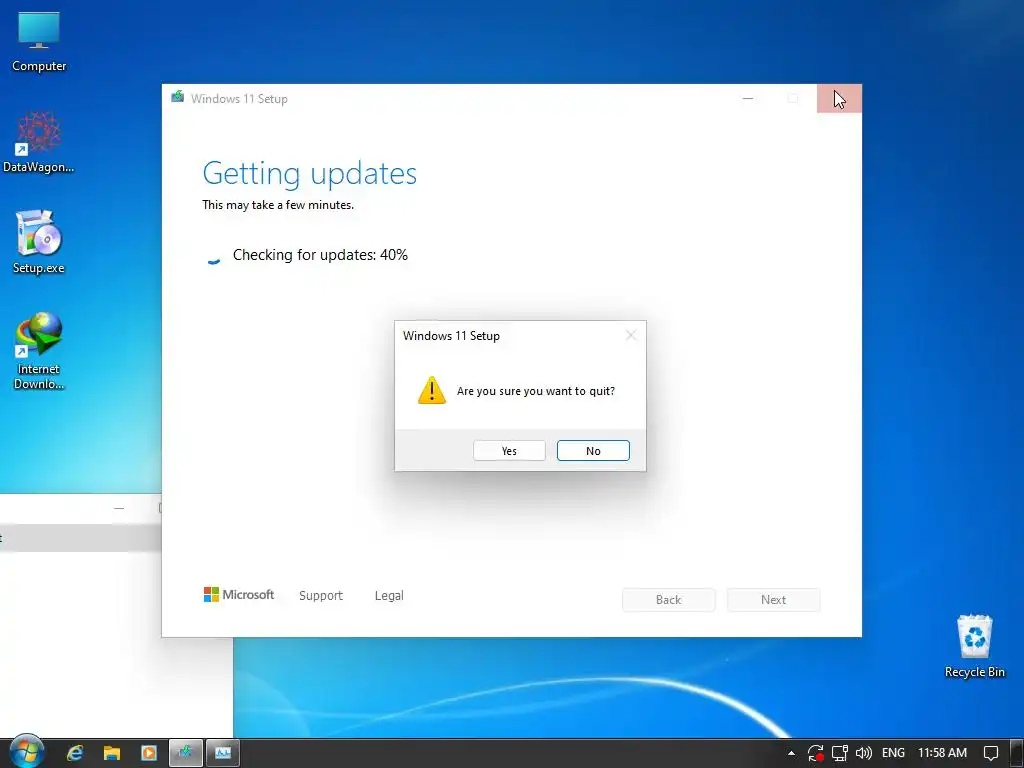Screen dimensions: 1024x768
Task: Open the media player taskbar icon
Action: coord(149,753)
